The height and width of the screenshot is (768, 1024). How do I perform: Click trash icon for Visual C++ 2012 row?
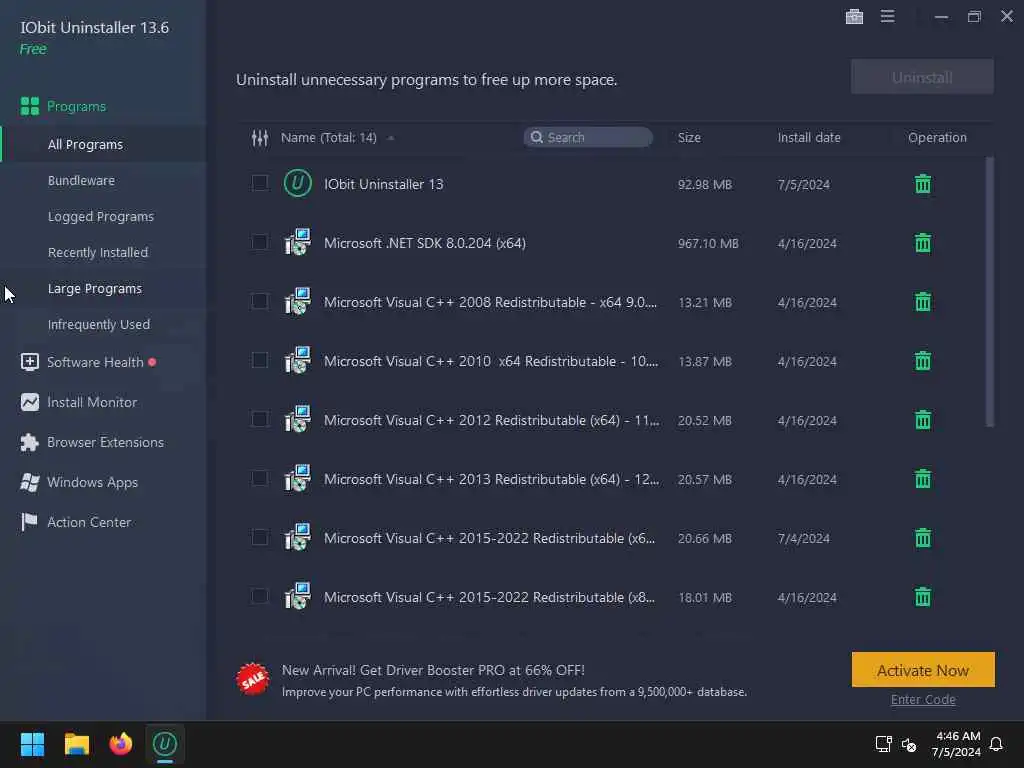pos(923,420)
